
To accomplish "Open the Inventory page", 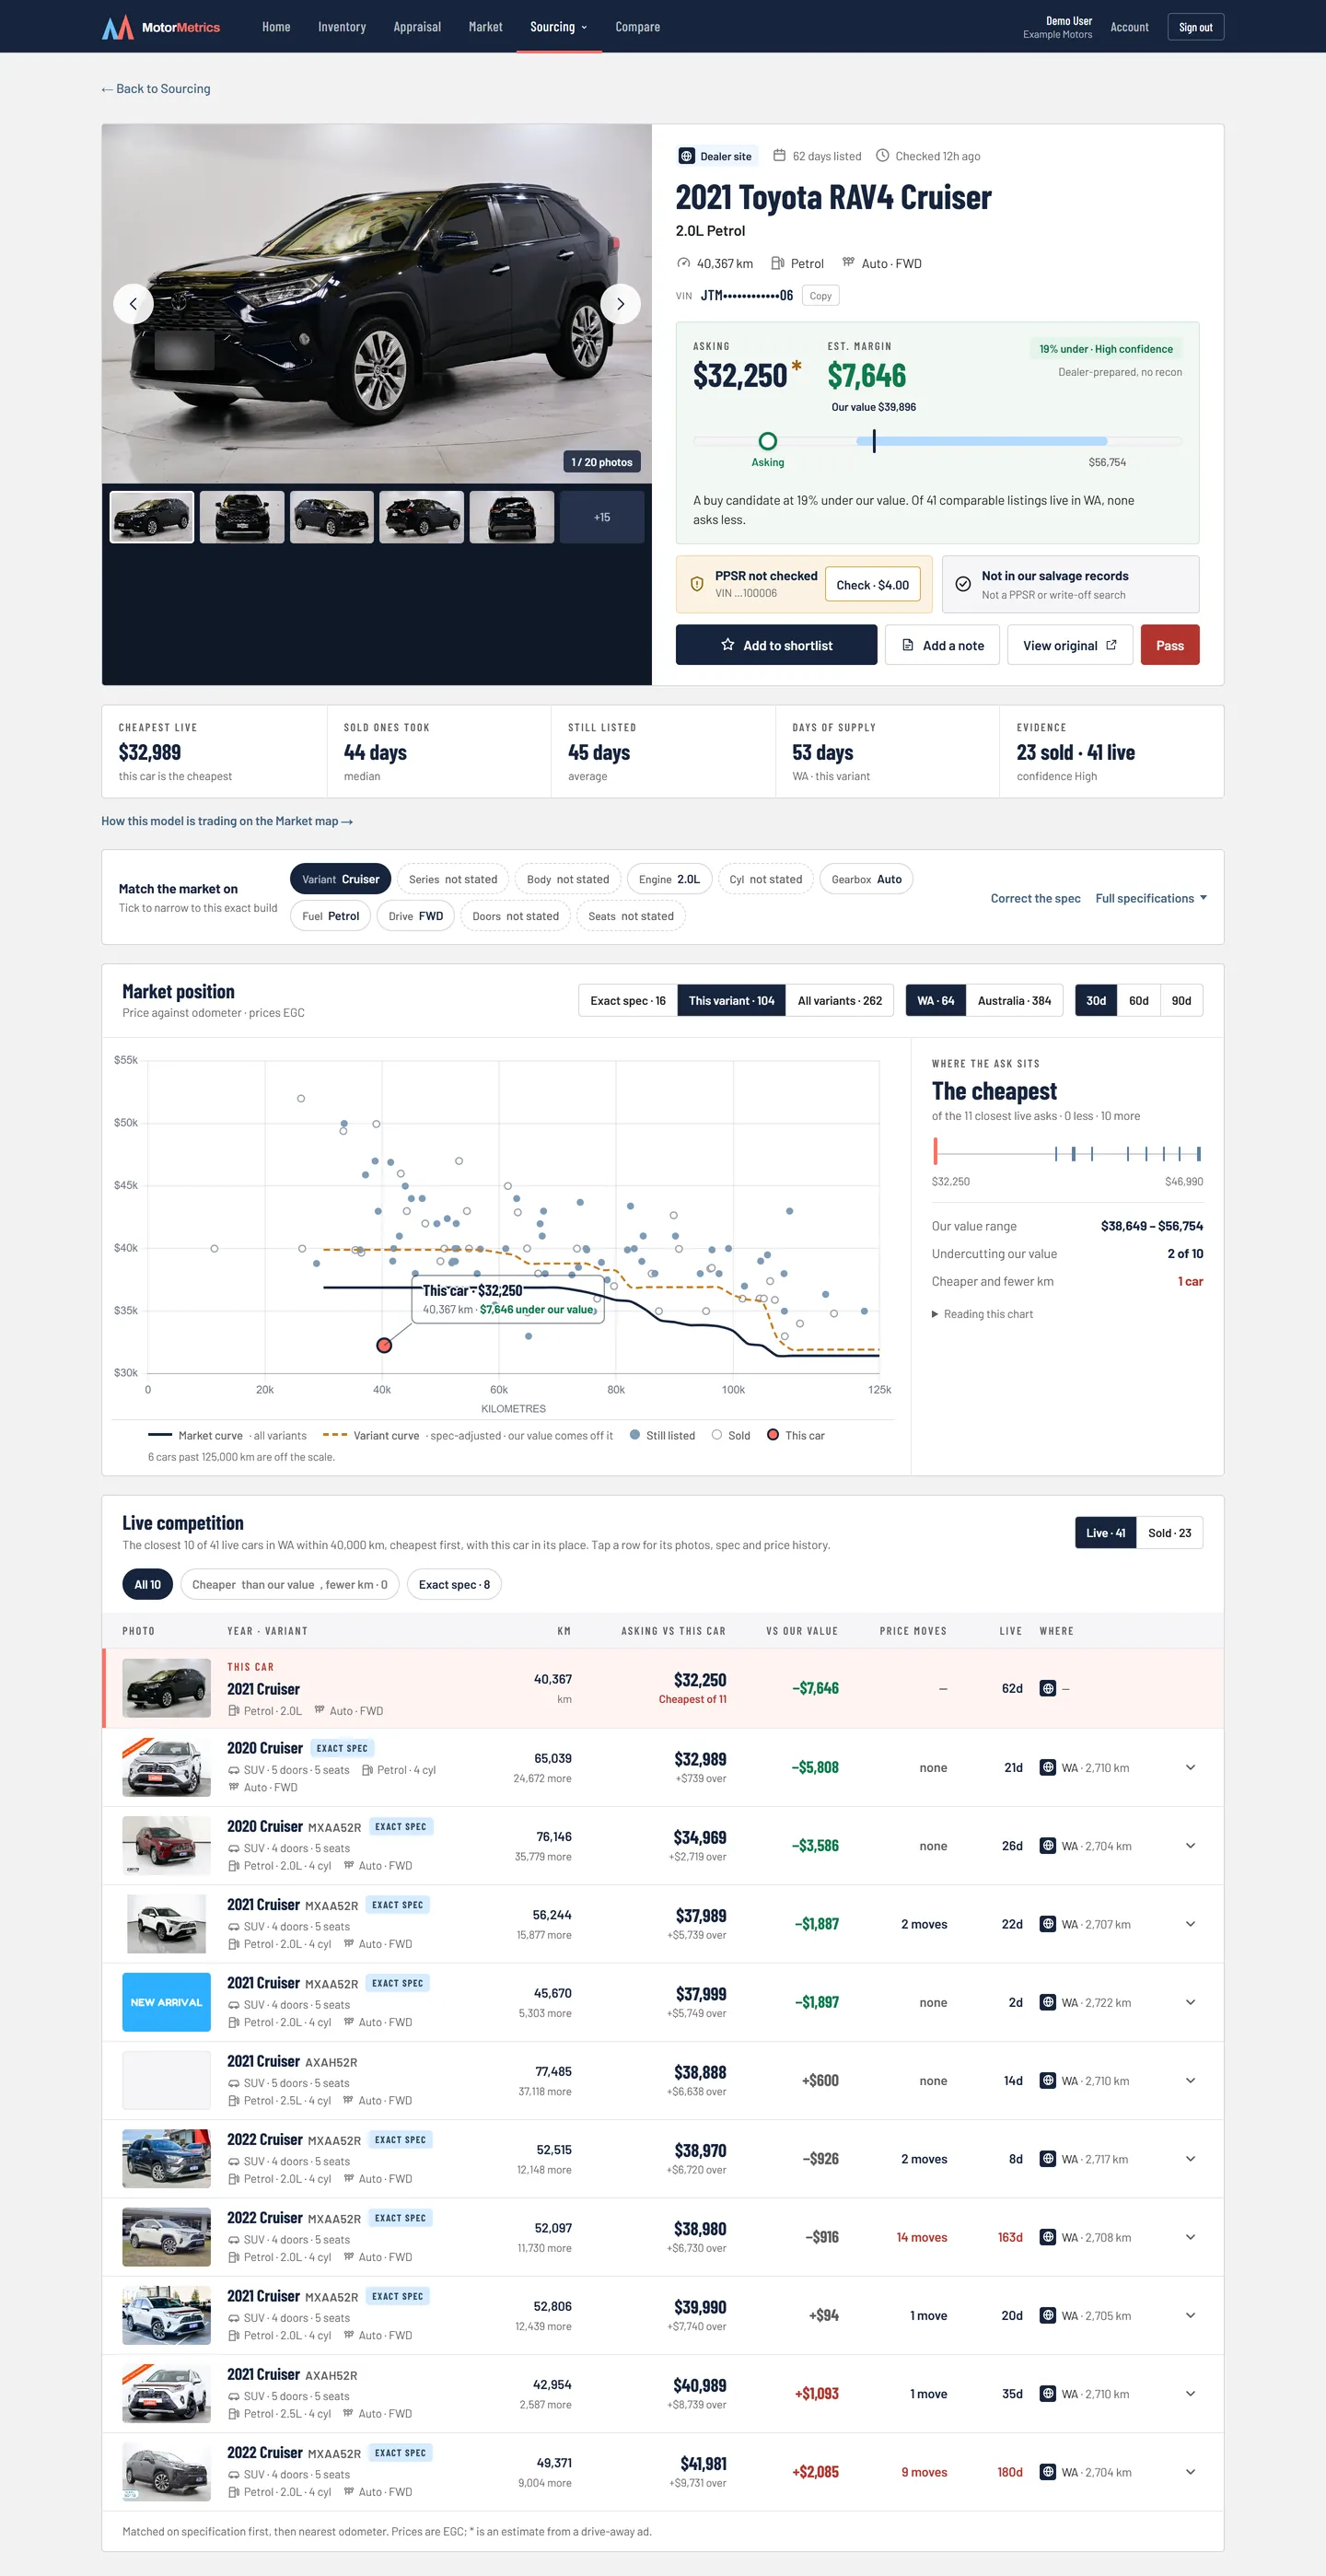I will click(x=342, y=27).
